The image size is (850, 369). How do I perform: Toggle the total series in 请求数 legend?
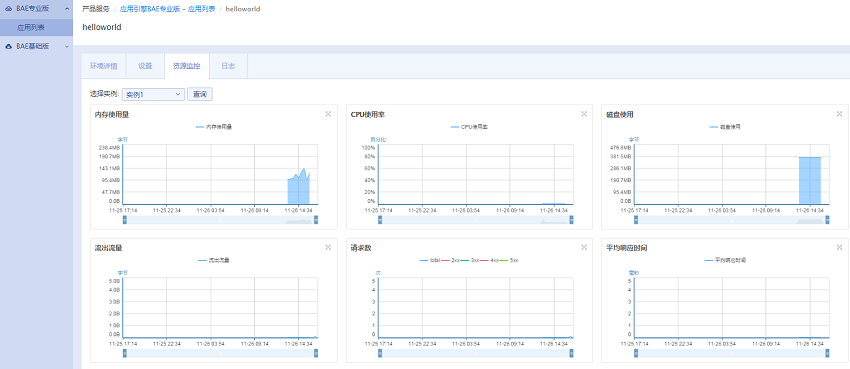(x=430, y=260)
